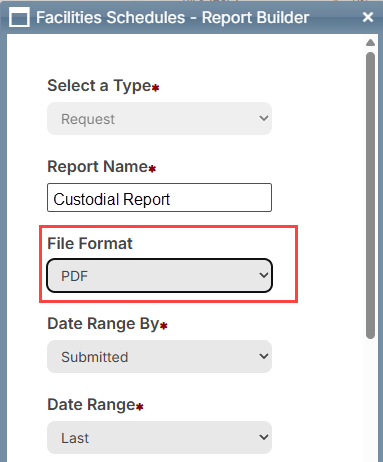Screen dimensions: 383x462
Task: Close the Report Builder dialog
Action: [368, 17]
